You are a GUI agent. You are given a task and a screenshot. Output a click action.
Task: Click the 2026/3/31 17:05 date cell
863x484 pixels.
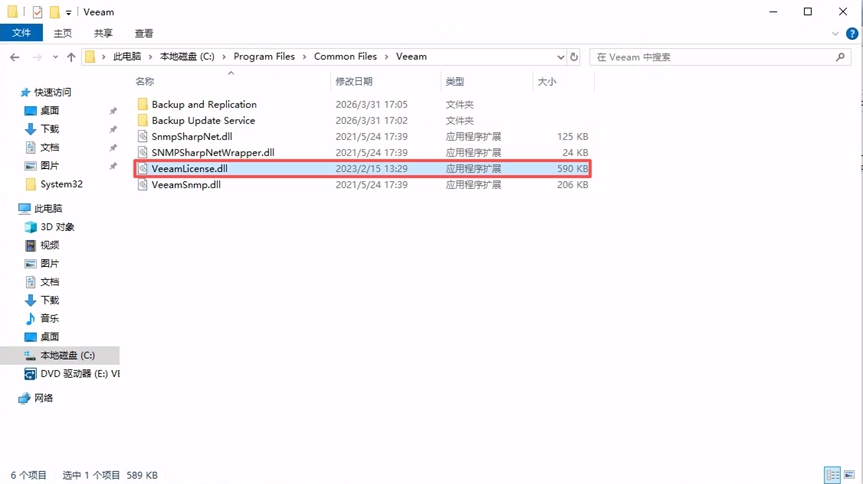click(372, 104)
